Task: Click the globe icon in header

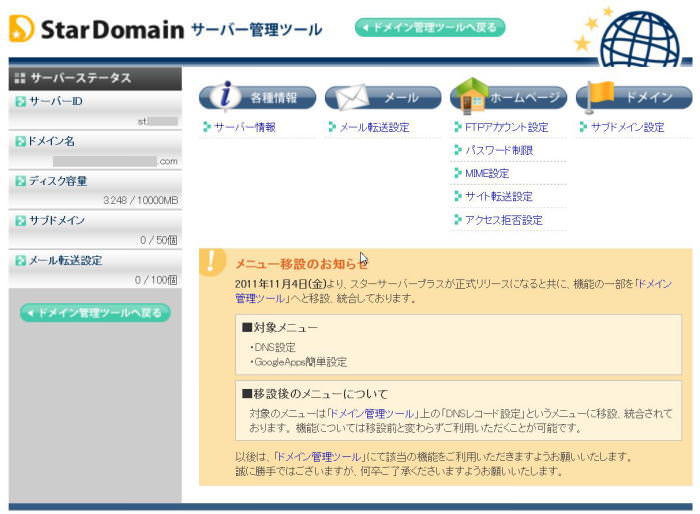Action: 641,39
